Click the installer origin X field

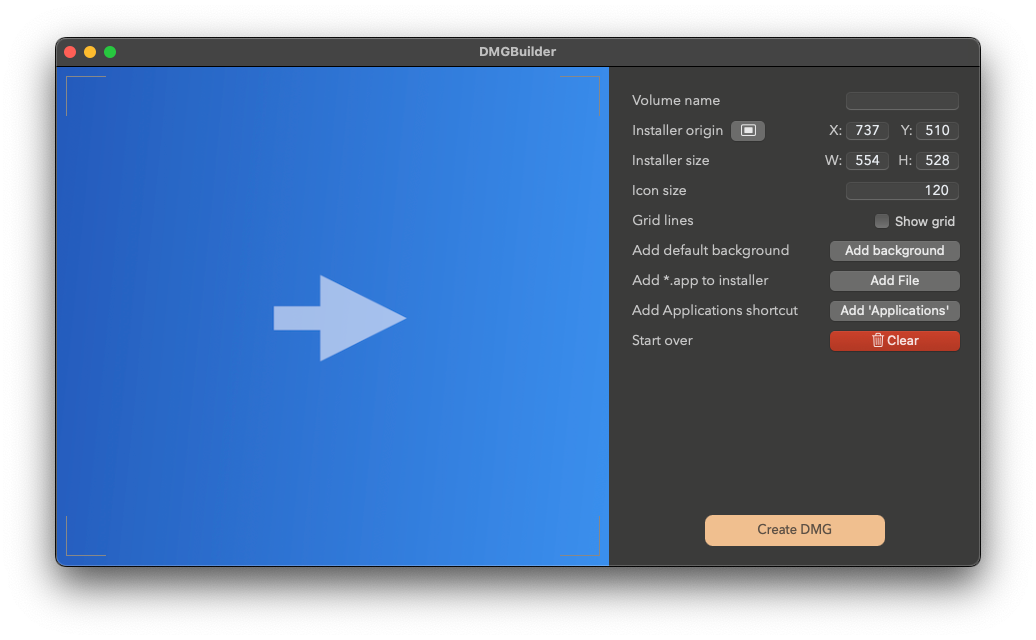click(867, 131)
